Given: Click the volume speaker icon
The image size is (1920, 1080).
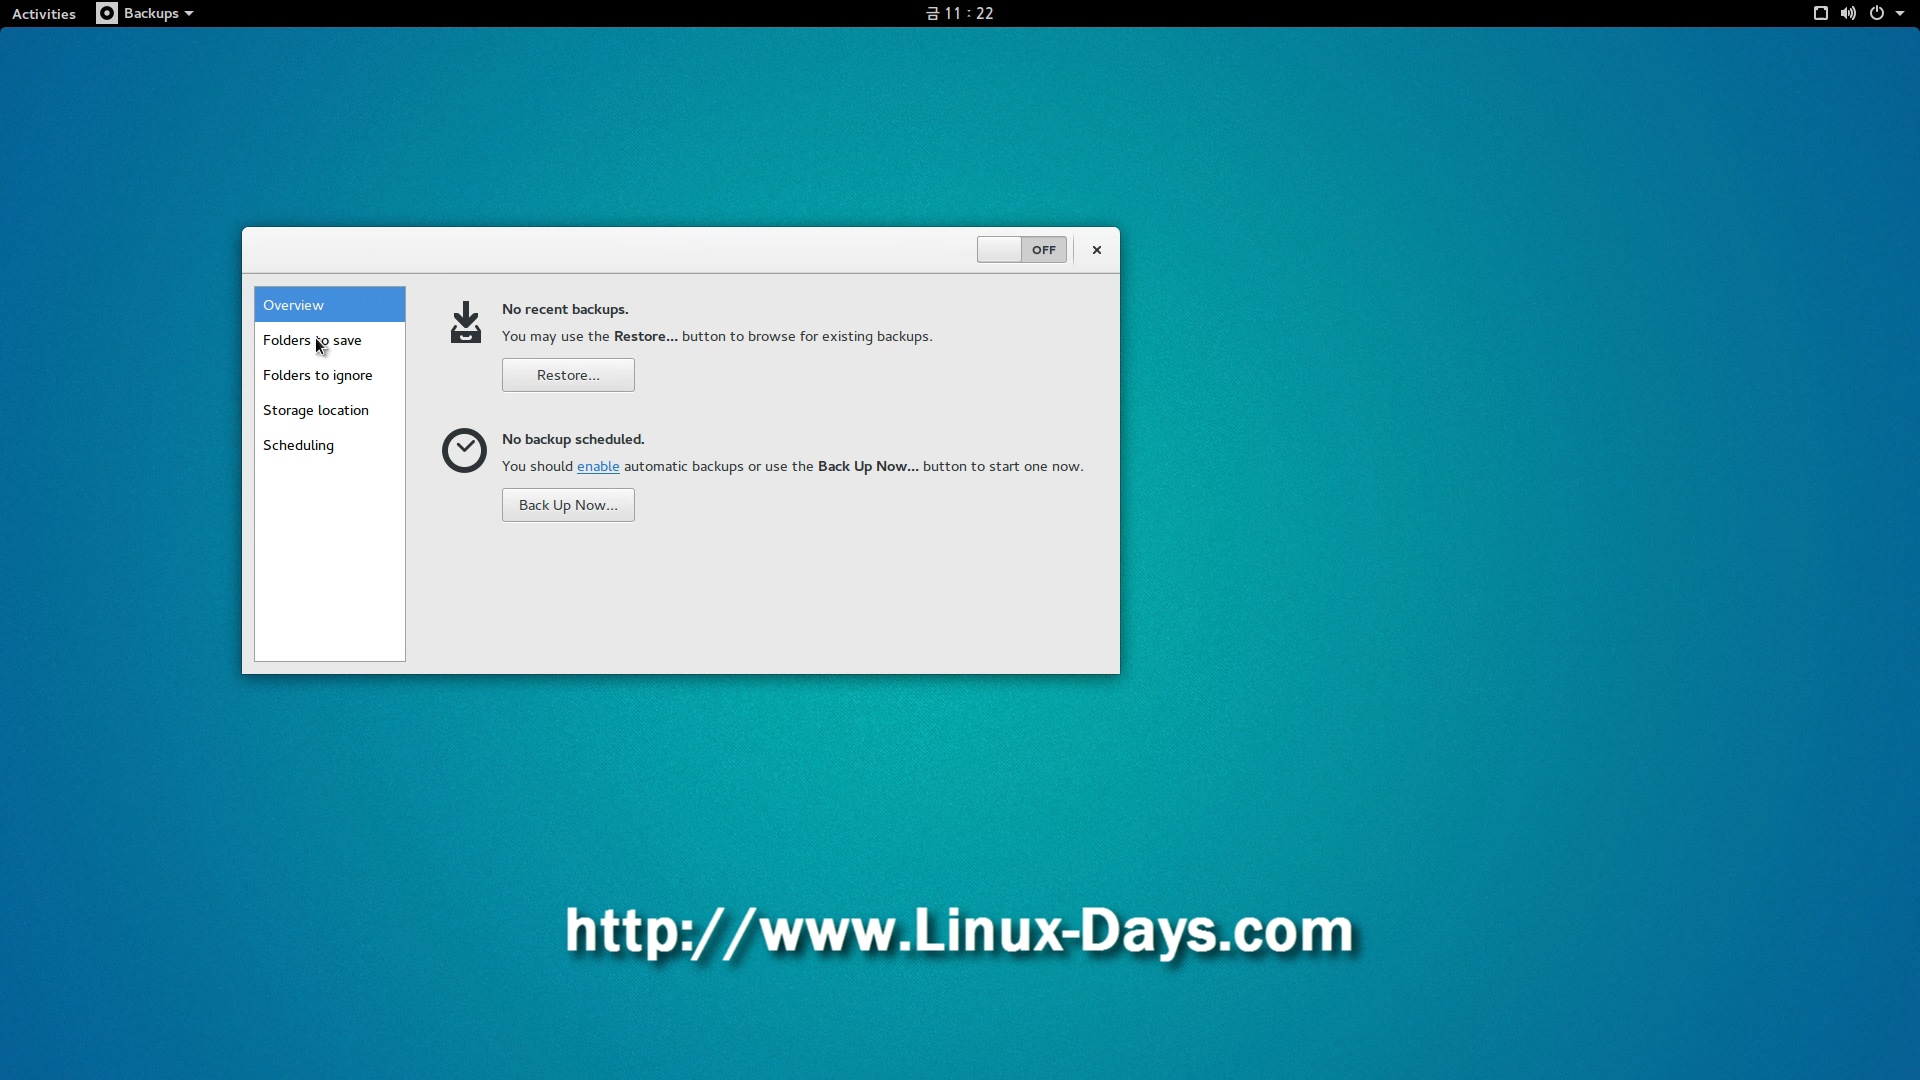Looking at the screenshot, I should pos(1848,13).
